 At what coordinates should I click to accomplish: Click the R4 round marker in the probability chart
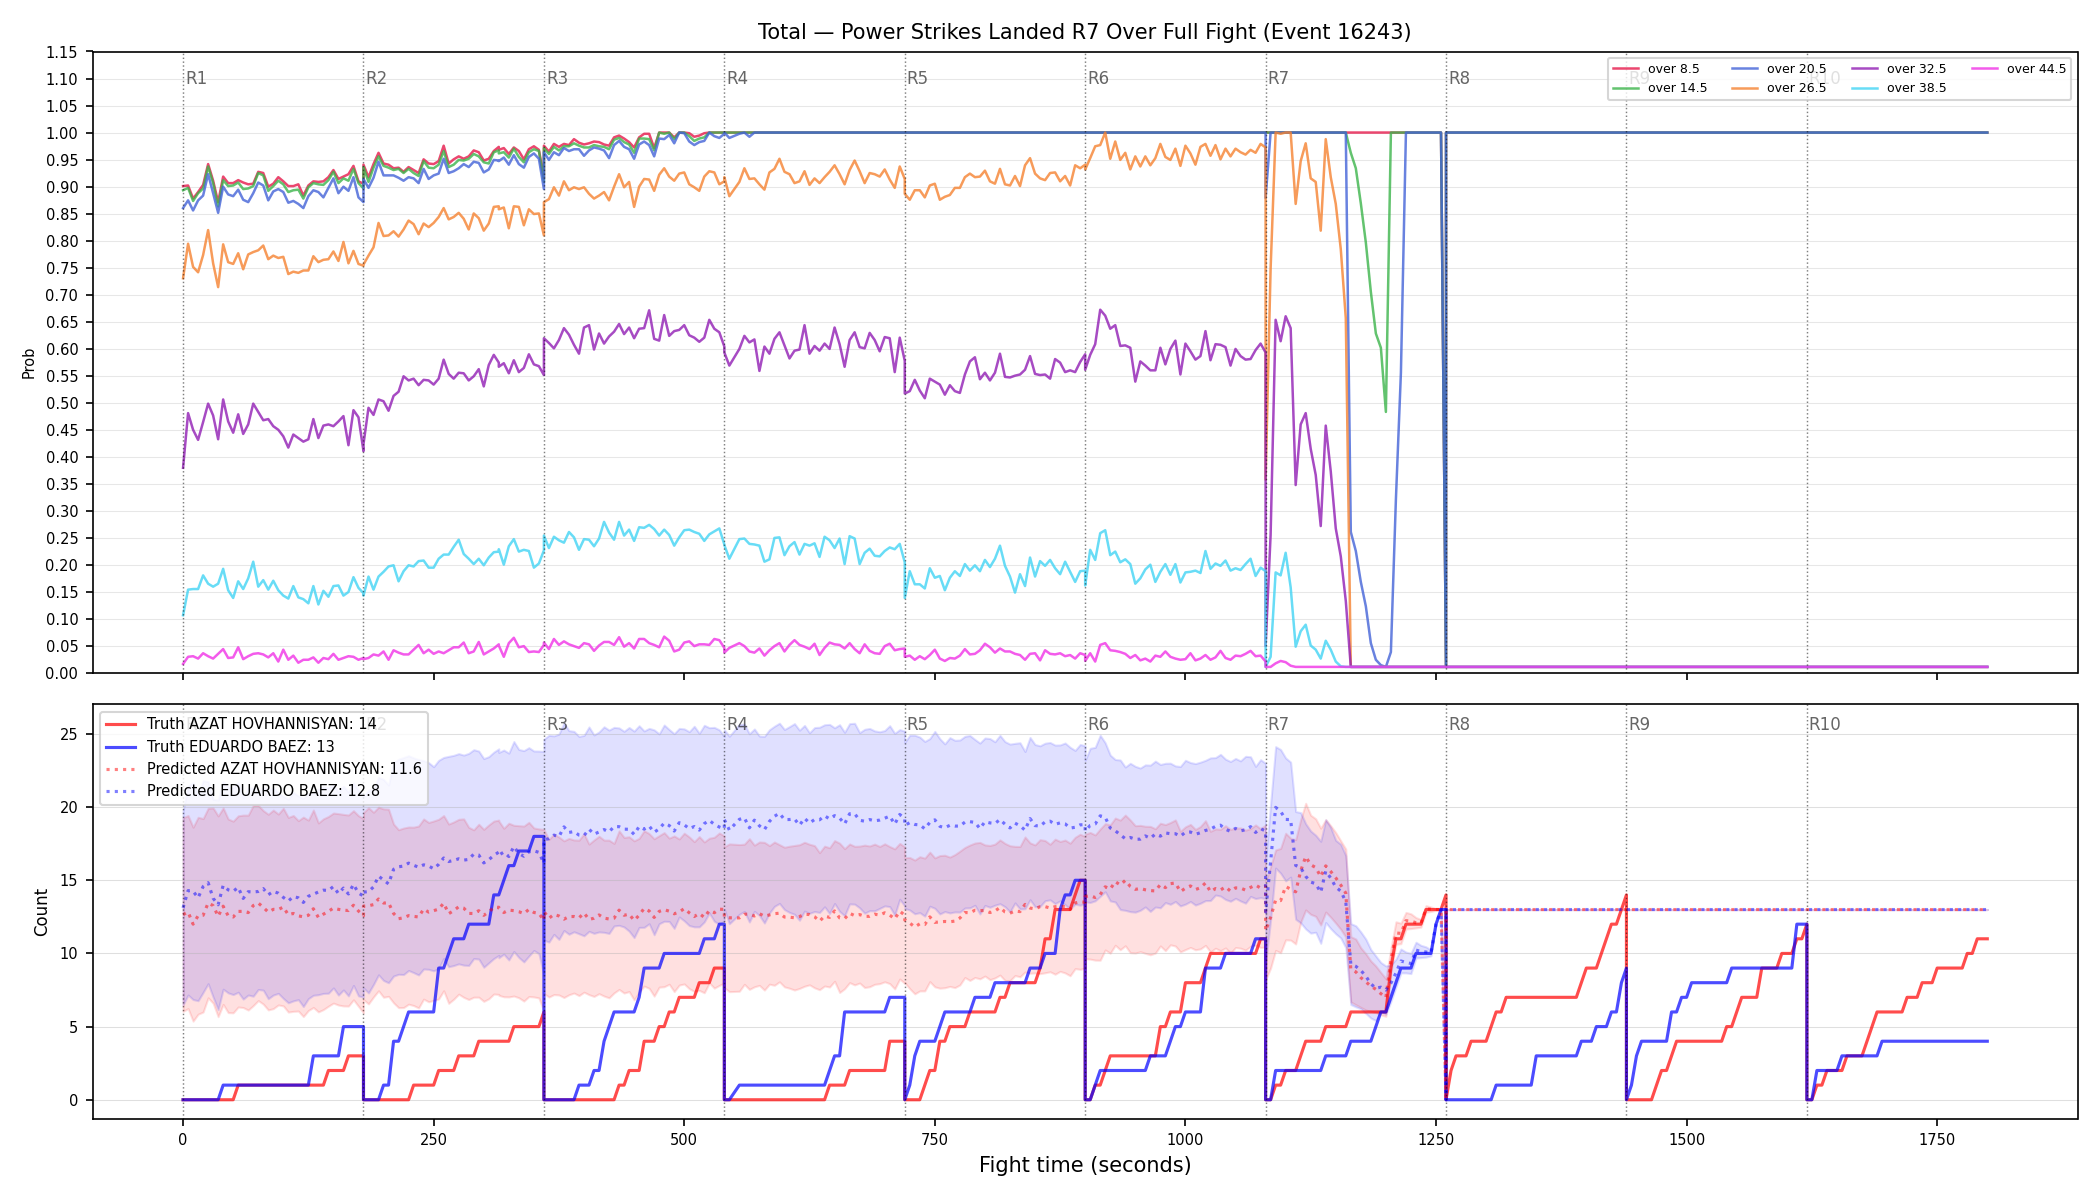pos(737,78)
